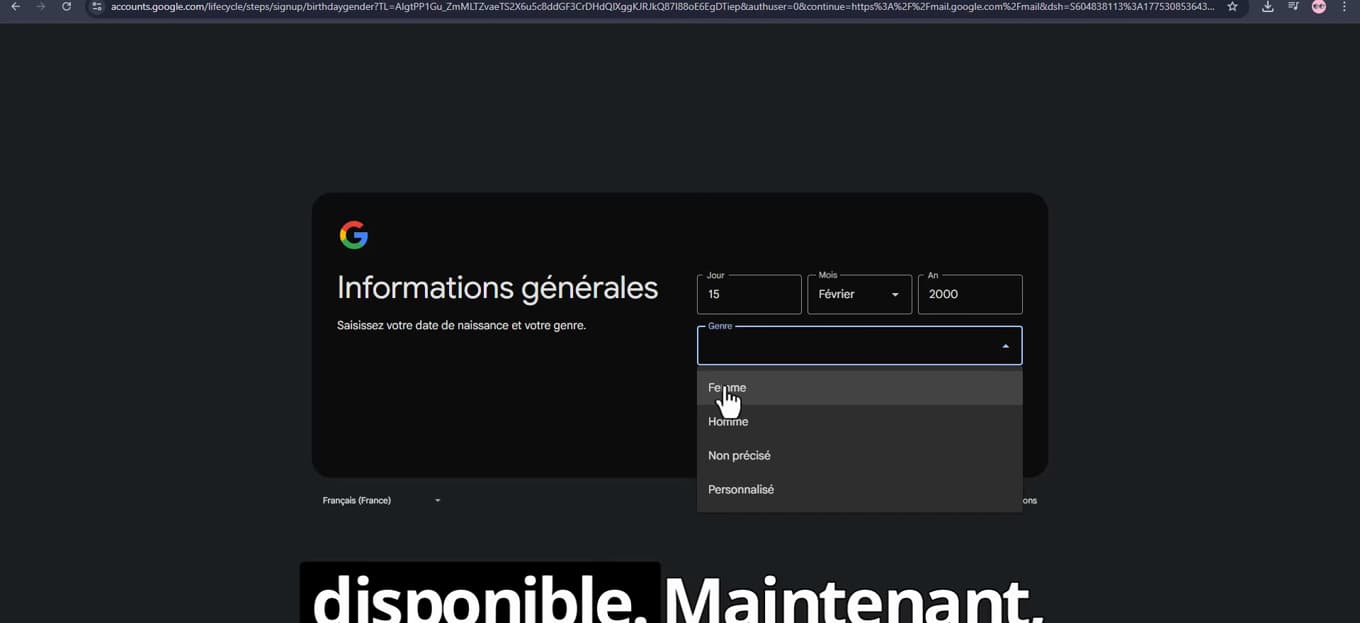
Task: Select Femme from the gender list
Action: click(859, 388)
